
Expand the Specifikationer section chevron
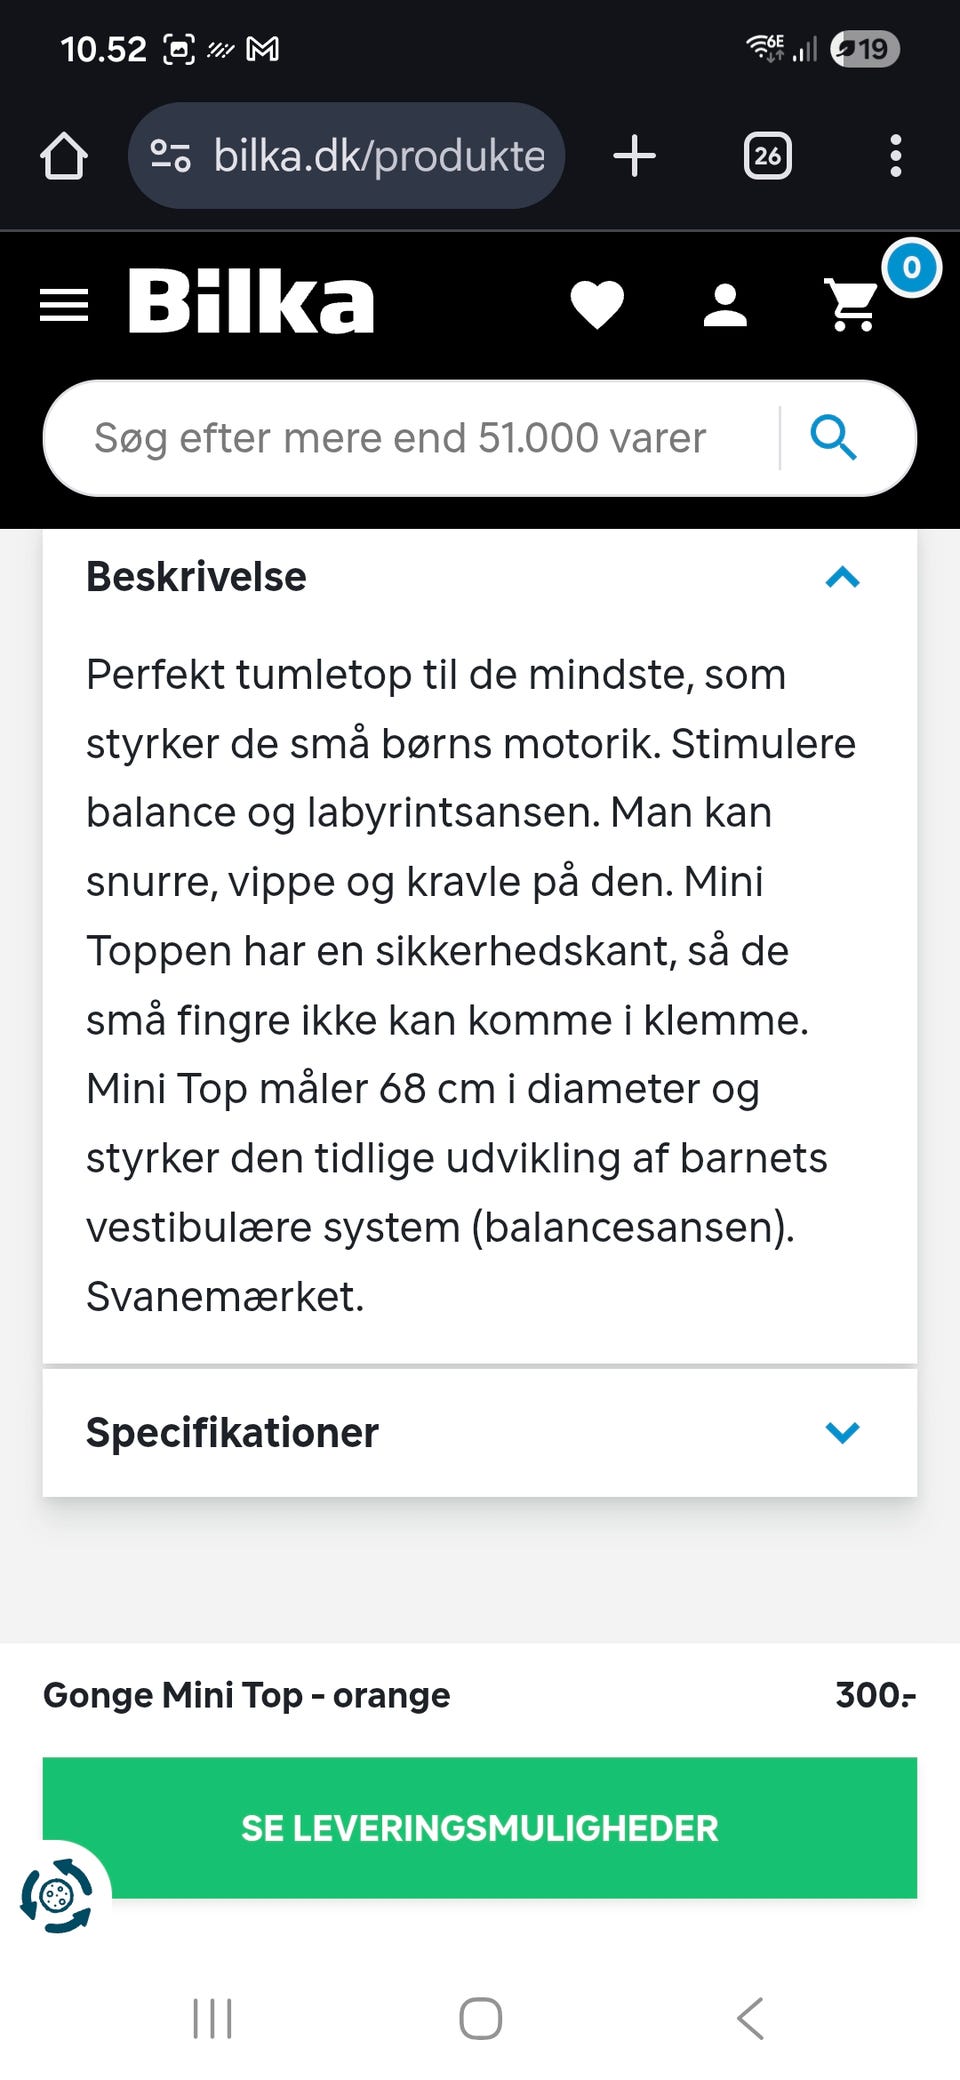click(x=842, y=1432)
